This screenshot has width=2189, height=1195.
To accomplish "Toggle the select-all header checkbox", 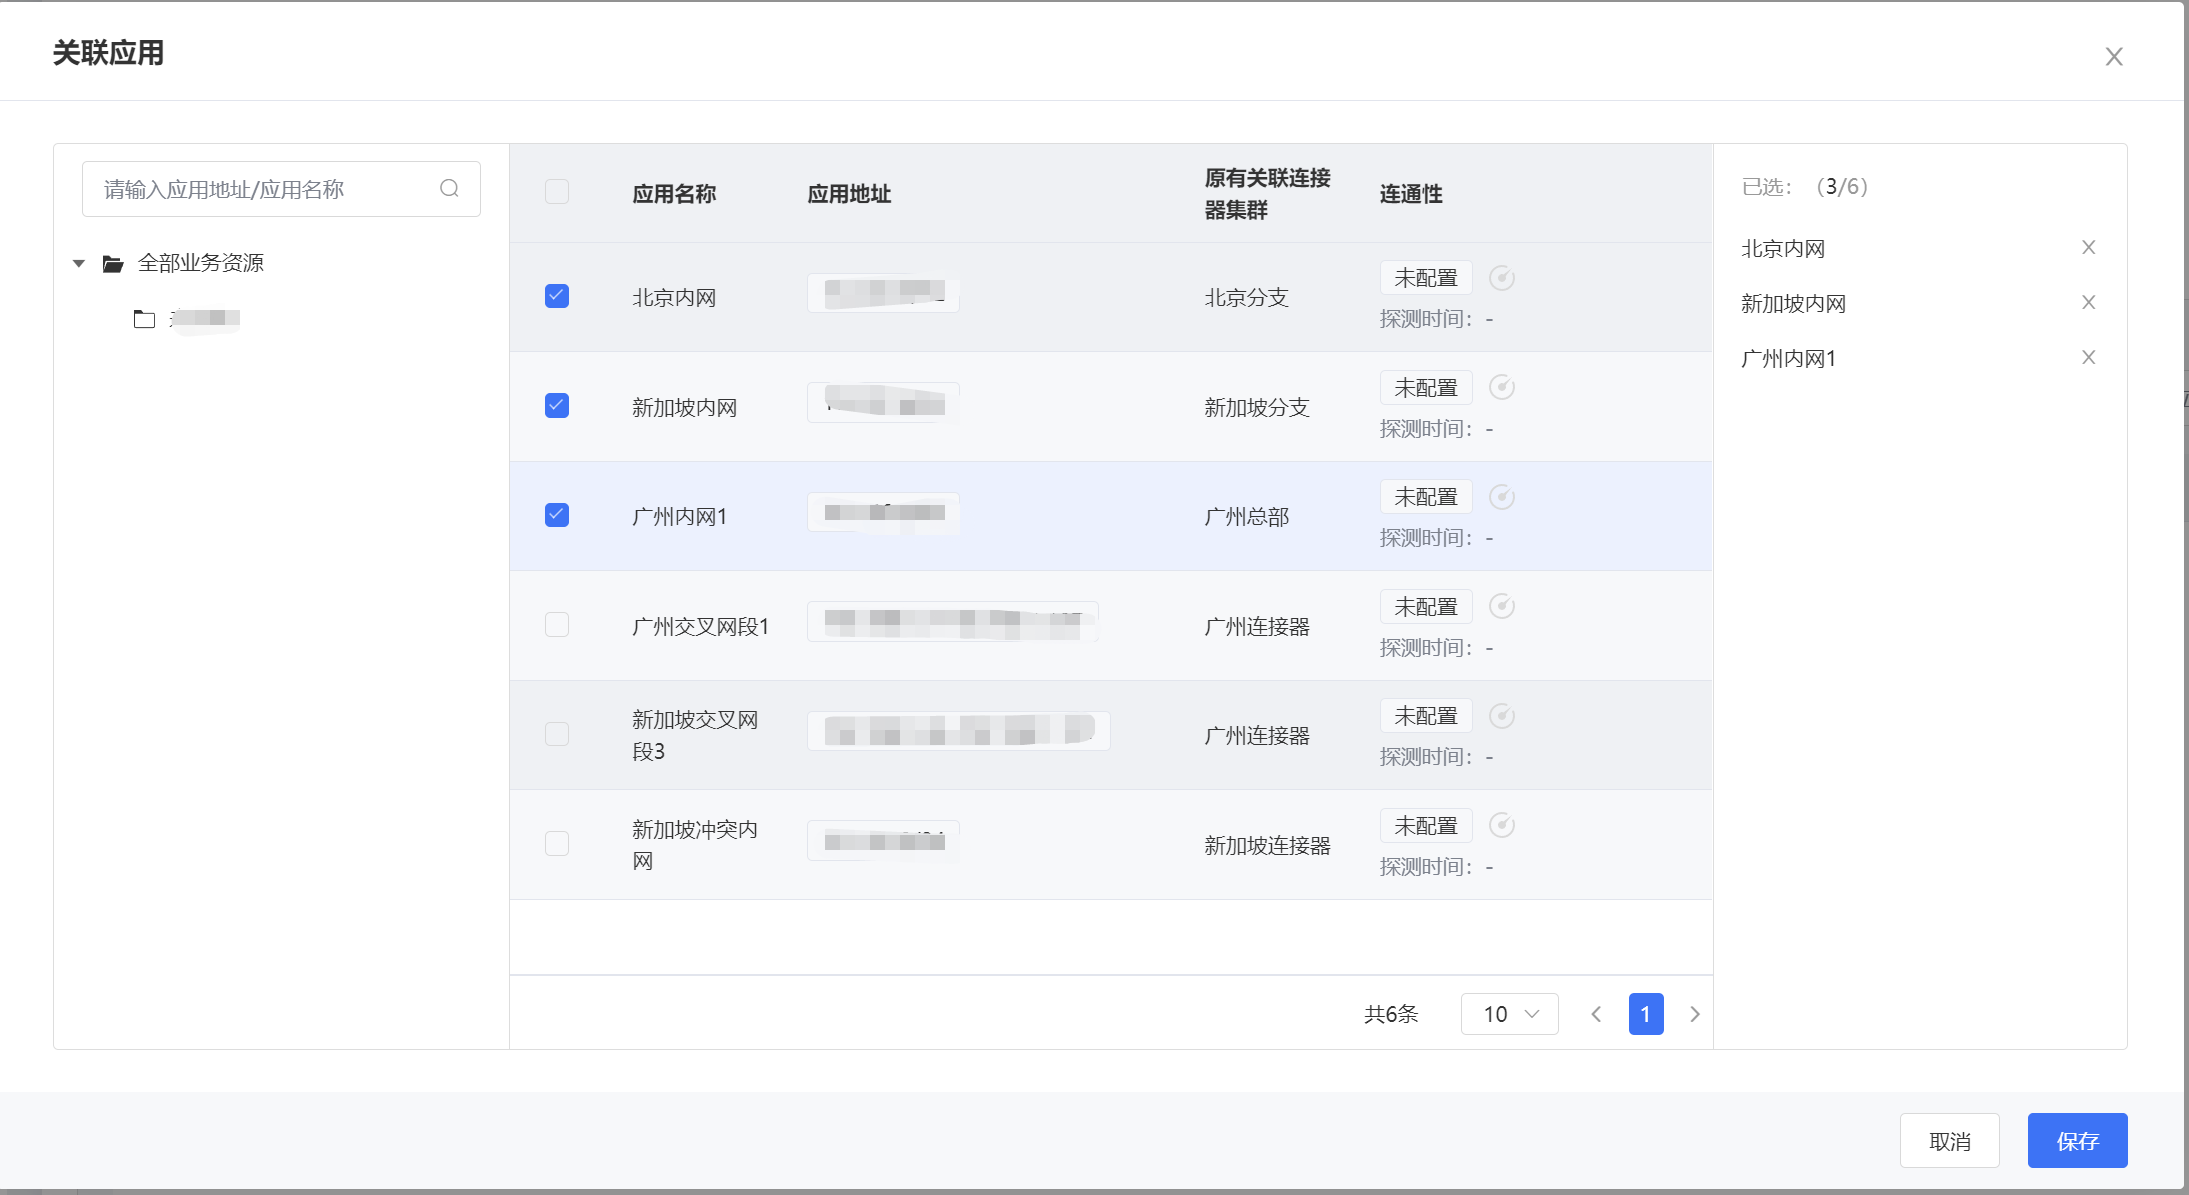I will point(557,191).
